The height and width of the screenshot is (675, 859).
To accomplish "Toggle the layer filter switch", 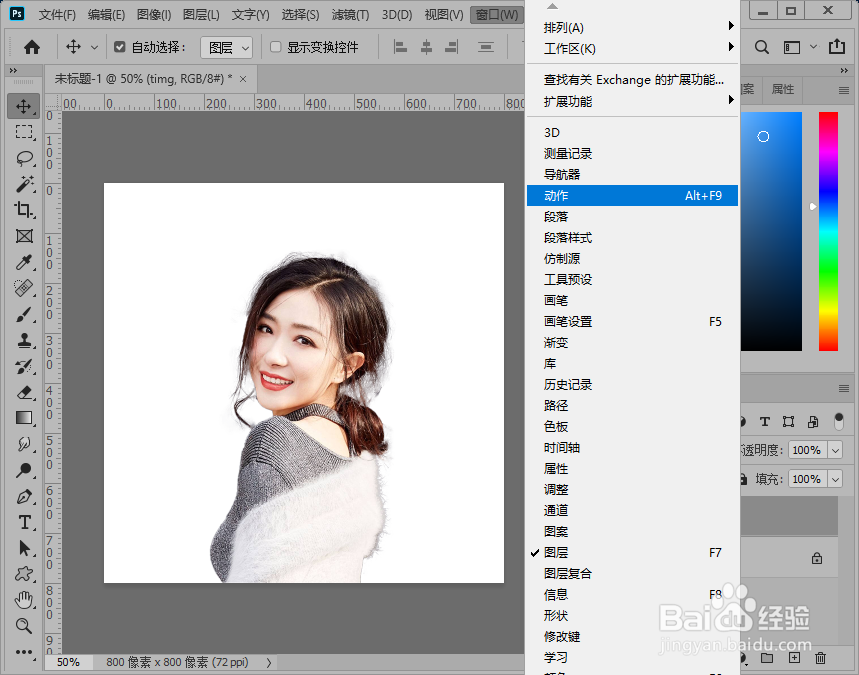I will click(x=838, y=421).
